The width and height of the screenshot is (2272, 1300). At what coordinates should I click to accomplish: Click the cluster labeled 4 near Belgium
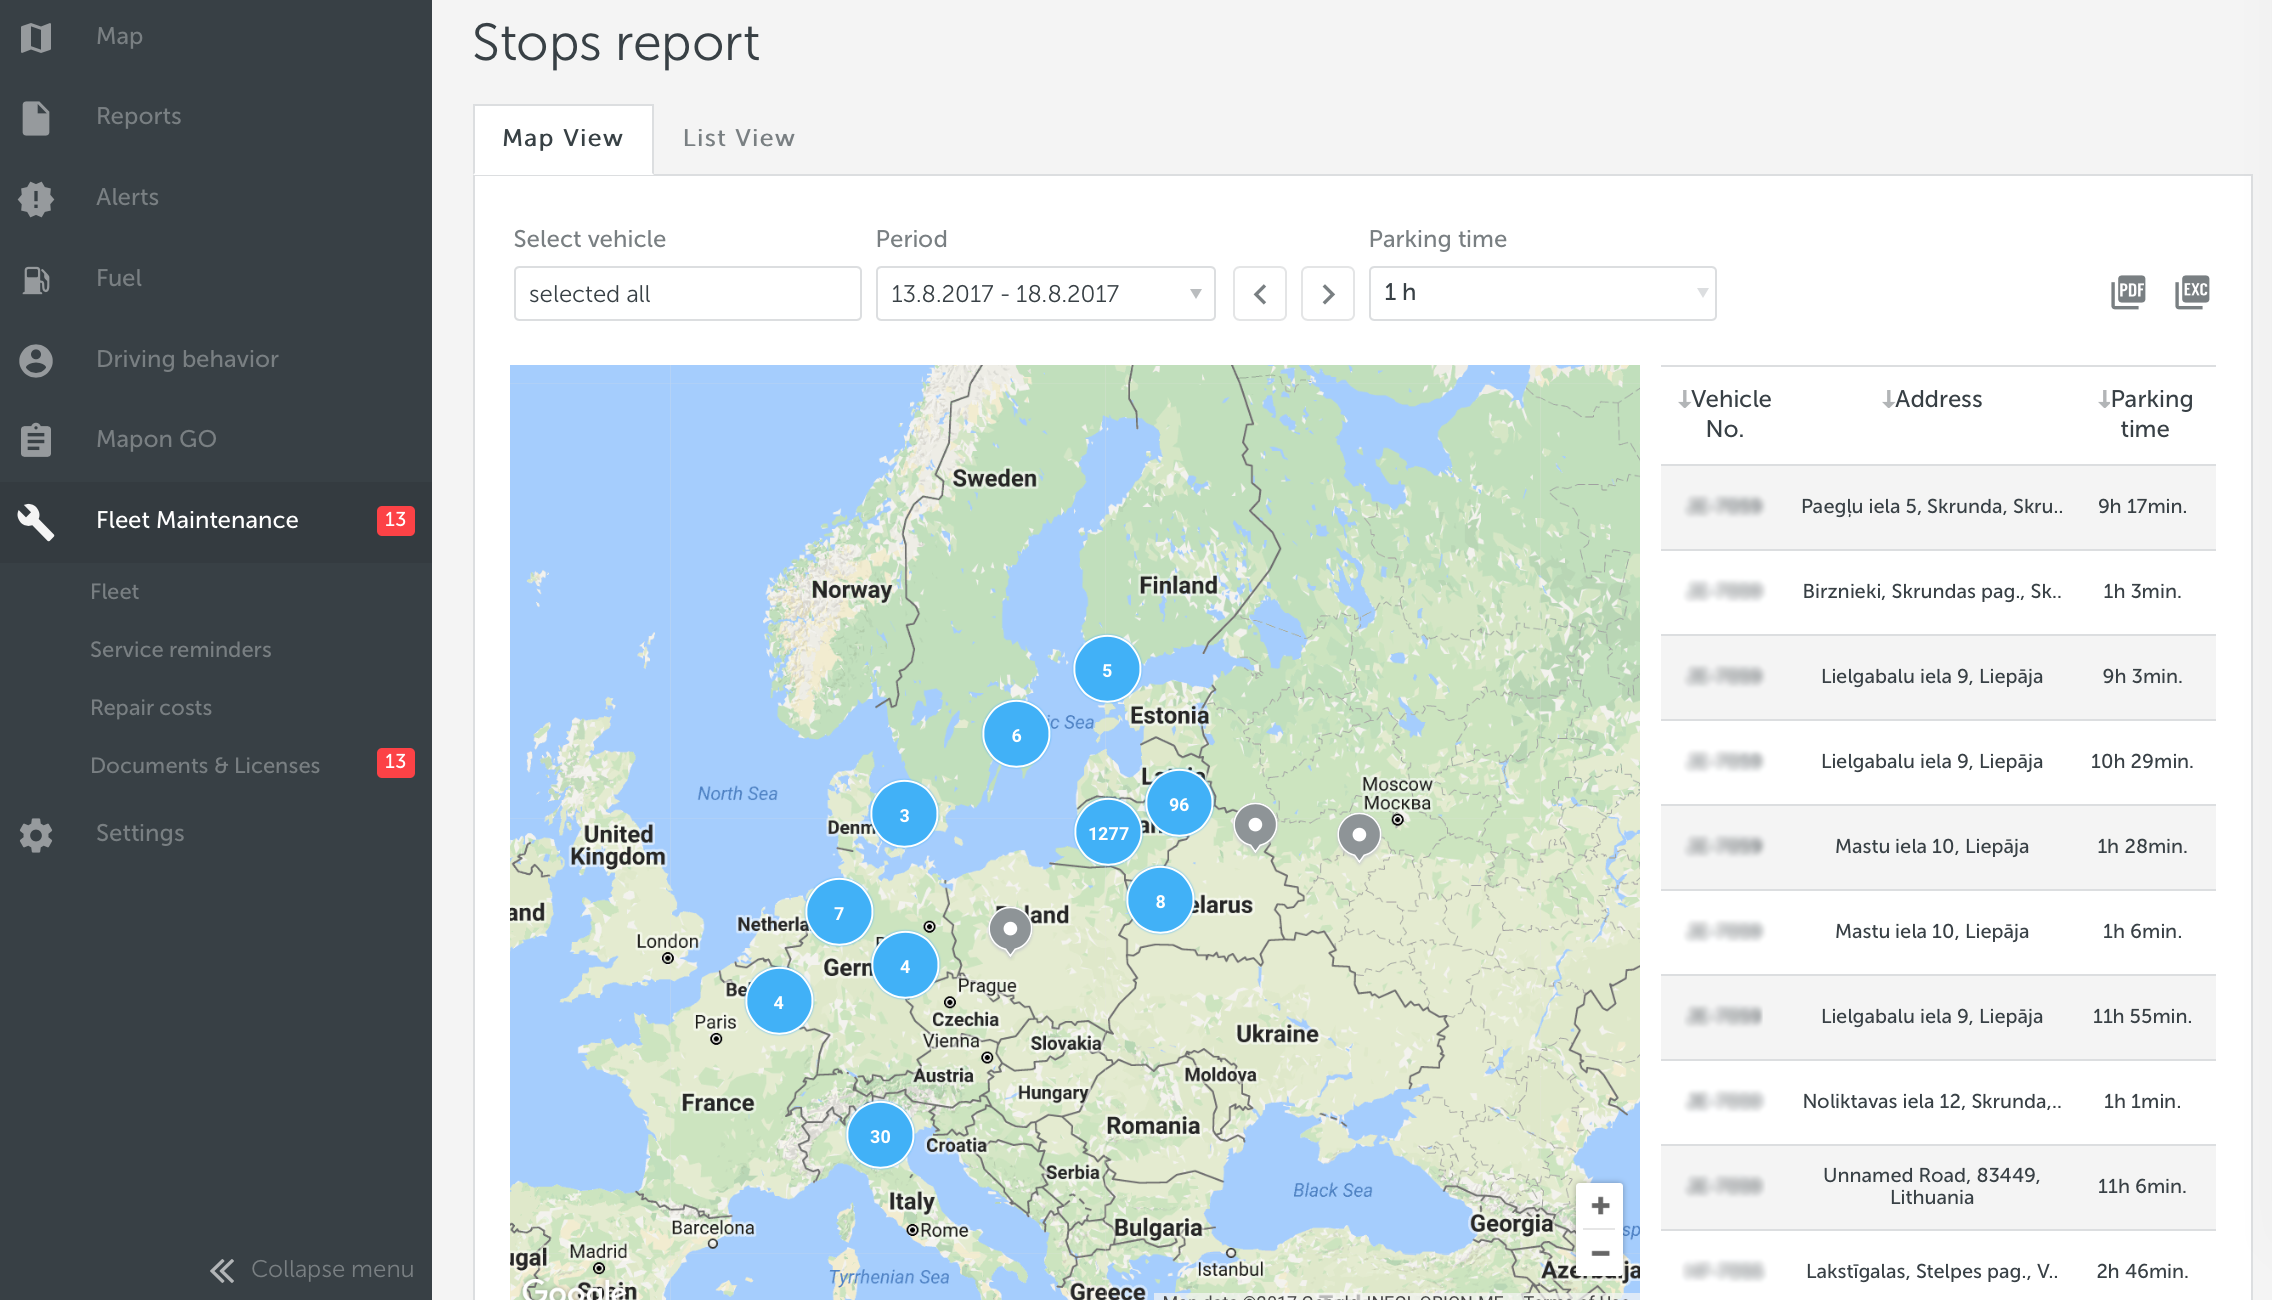pos(779,1002)
